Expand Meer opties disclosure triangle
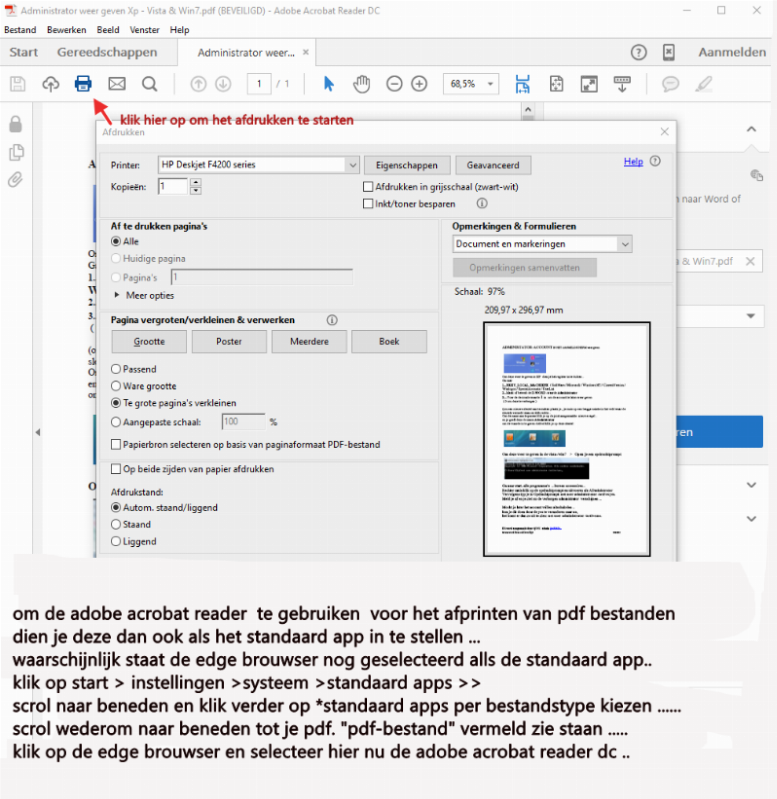 coord(117,295)
